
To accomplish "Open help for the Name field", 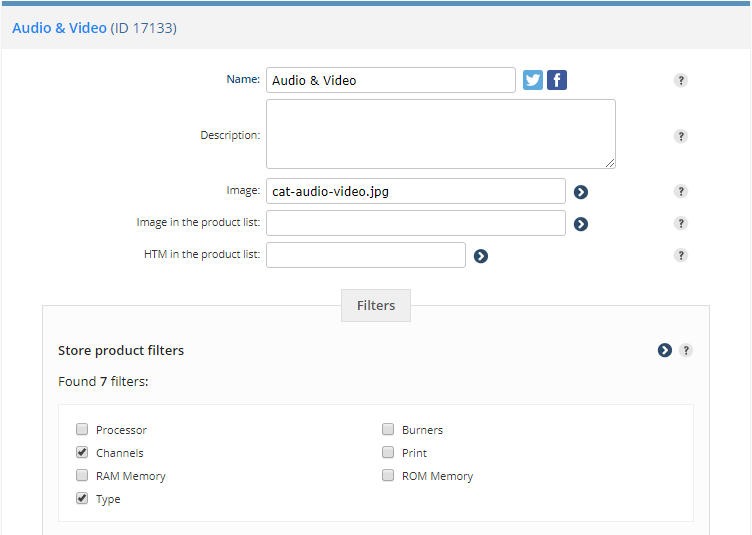I will (681, 80).
